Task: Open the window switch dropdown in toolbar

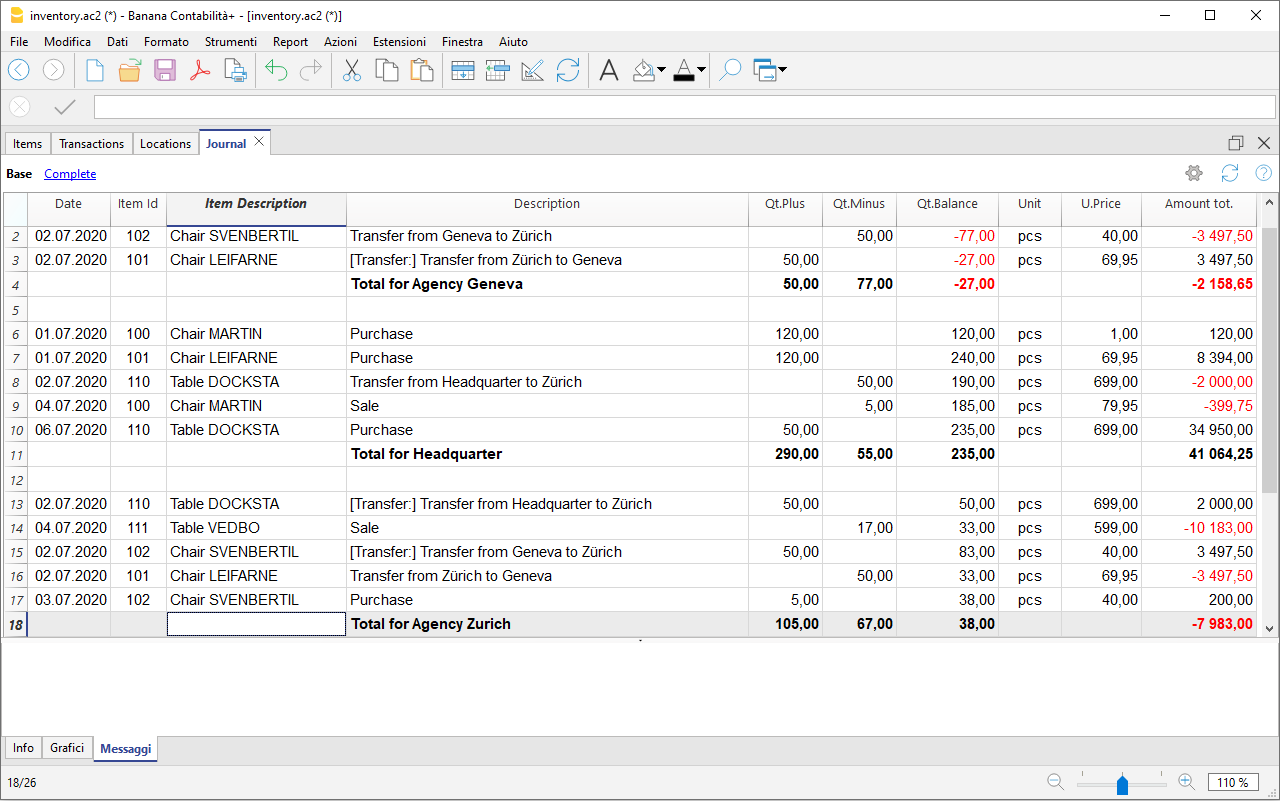Action: [x=781, y=70]
